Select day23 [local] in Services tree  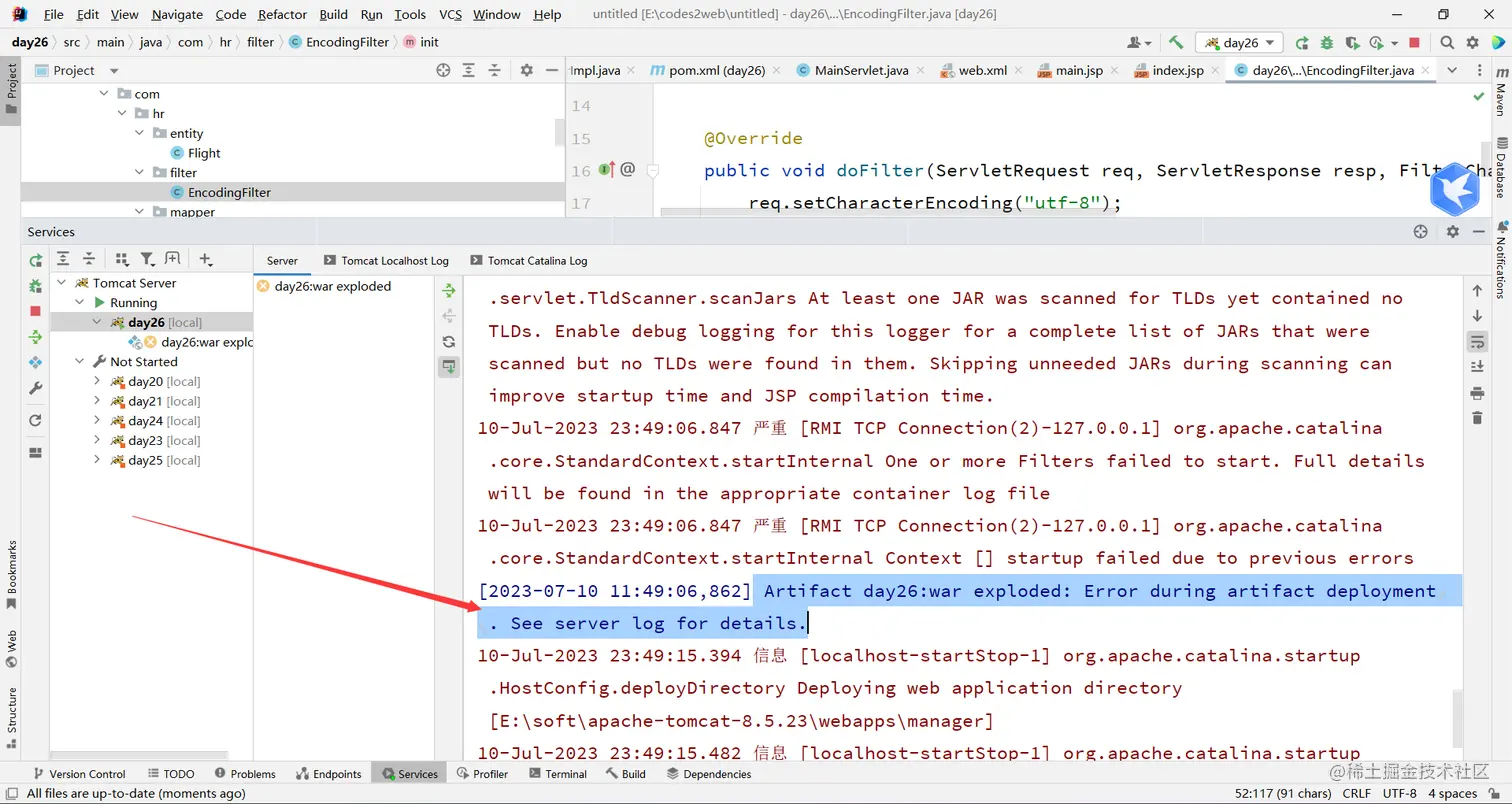click(x=164, y=441)
